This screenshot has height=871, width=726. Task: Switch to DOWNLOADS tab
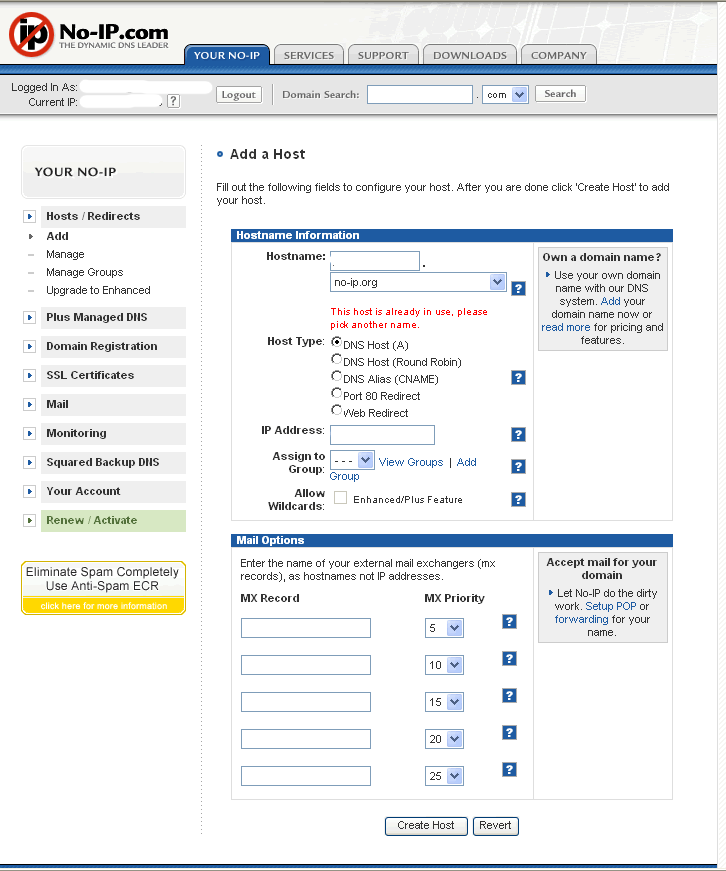[x=470, y=55]
